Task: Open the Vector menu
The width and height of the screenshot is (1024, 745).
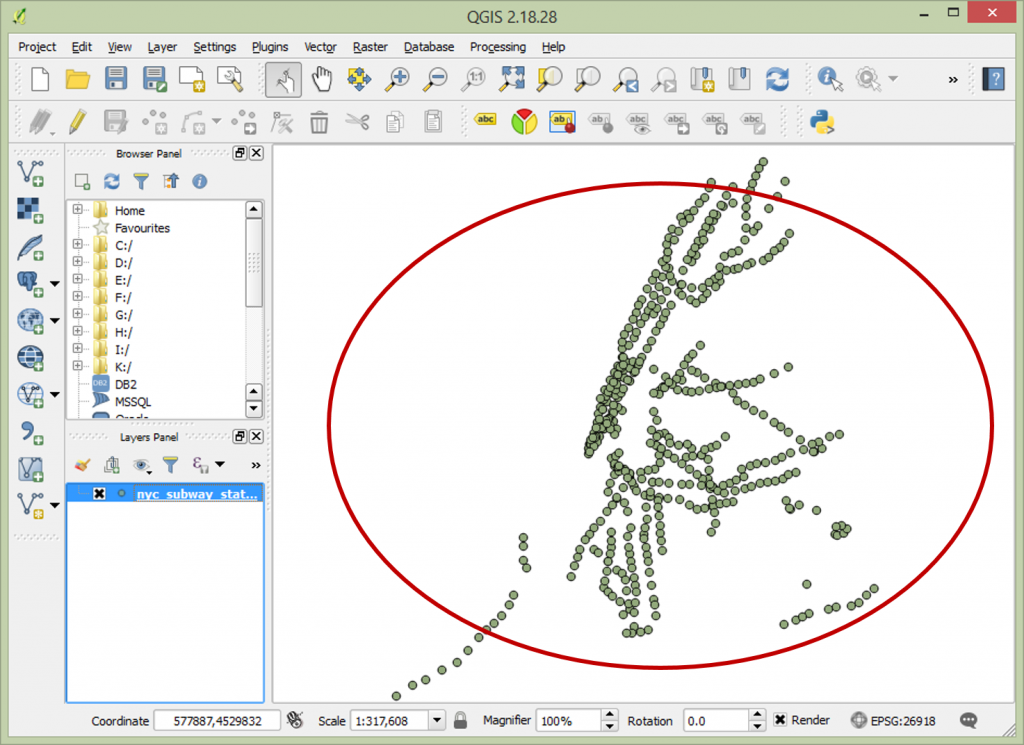Action: 320,47
